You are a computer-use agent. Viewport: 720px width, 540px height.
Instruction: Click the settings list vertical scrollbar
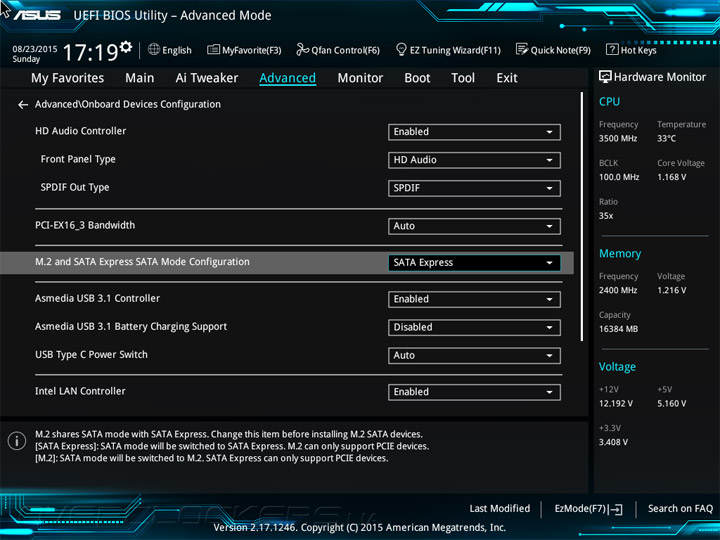582,216
